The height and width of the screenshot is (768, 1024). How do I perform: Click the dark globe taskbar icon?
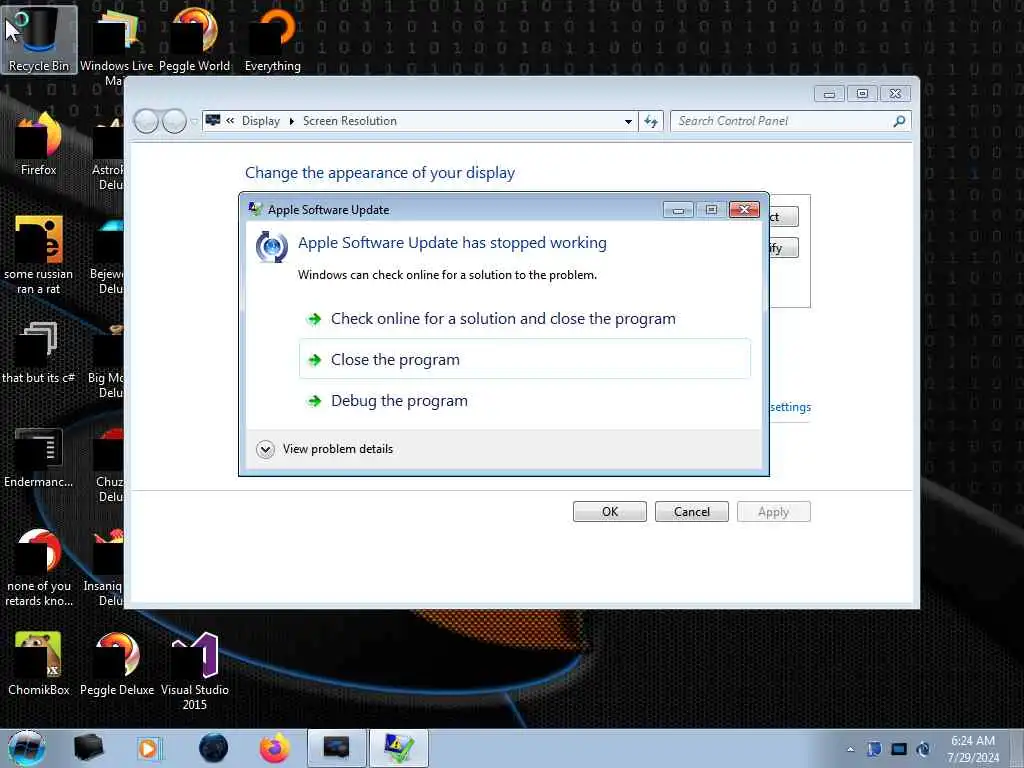click(214, 748)
